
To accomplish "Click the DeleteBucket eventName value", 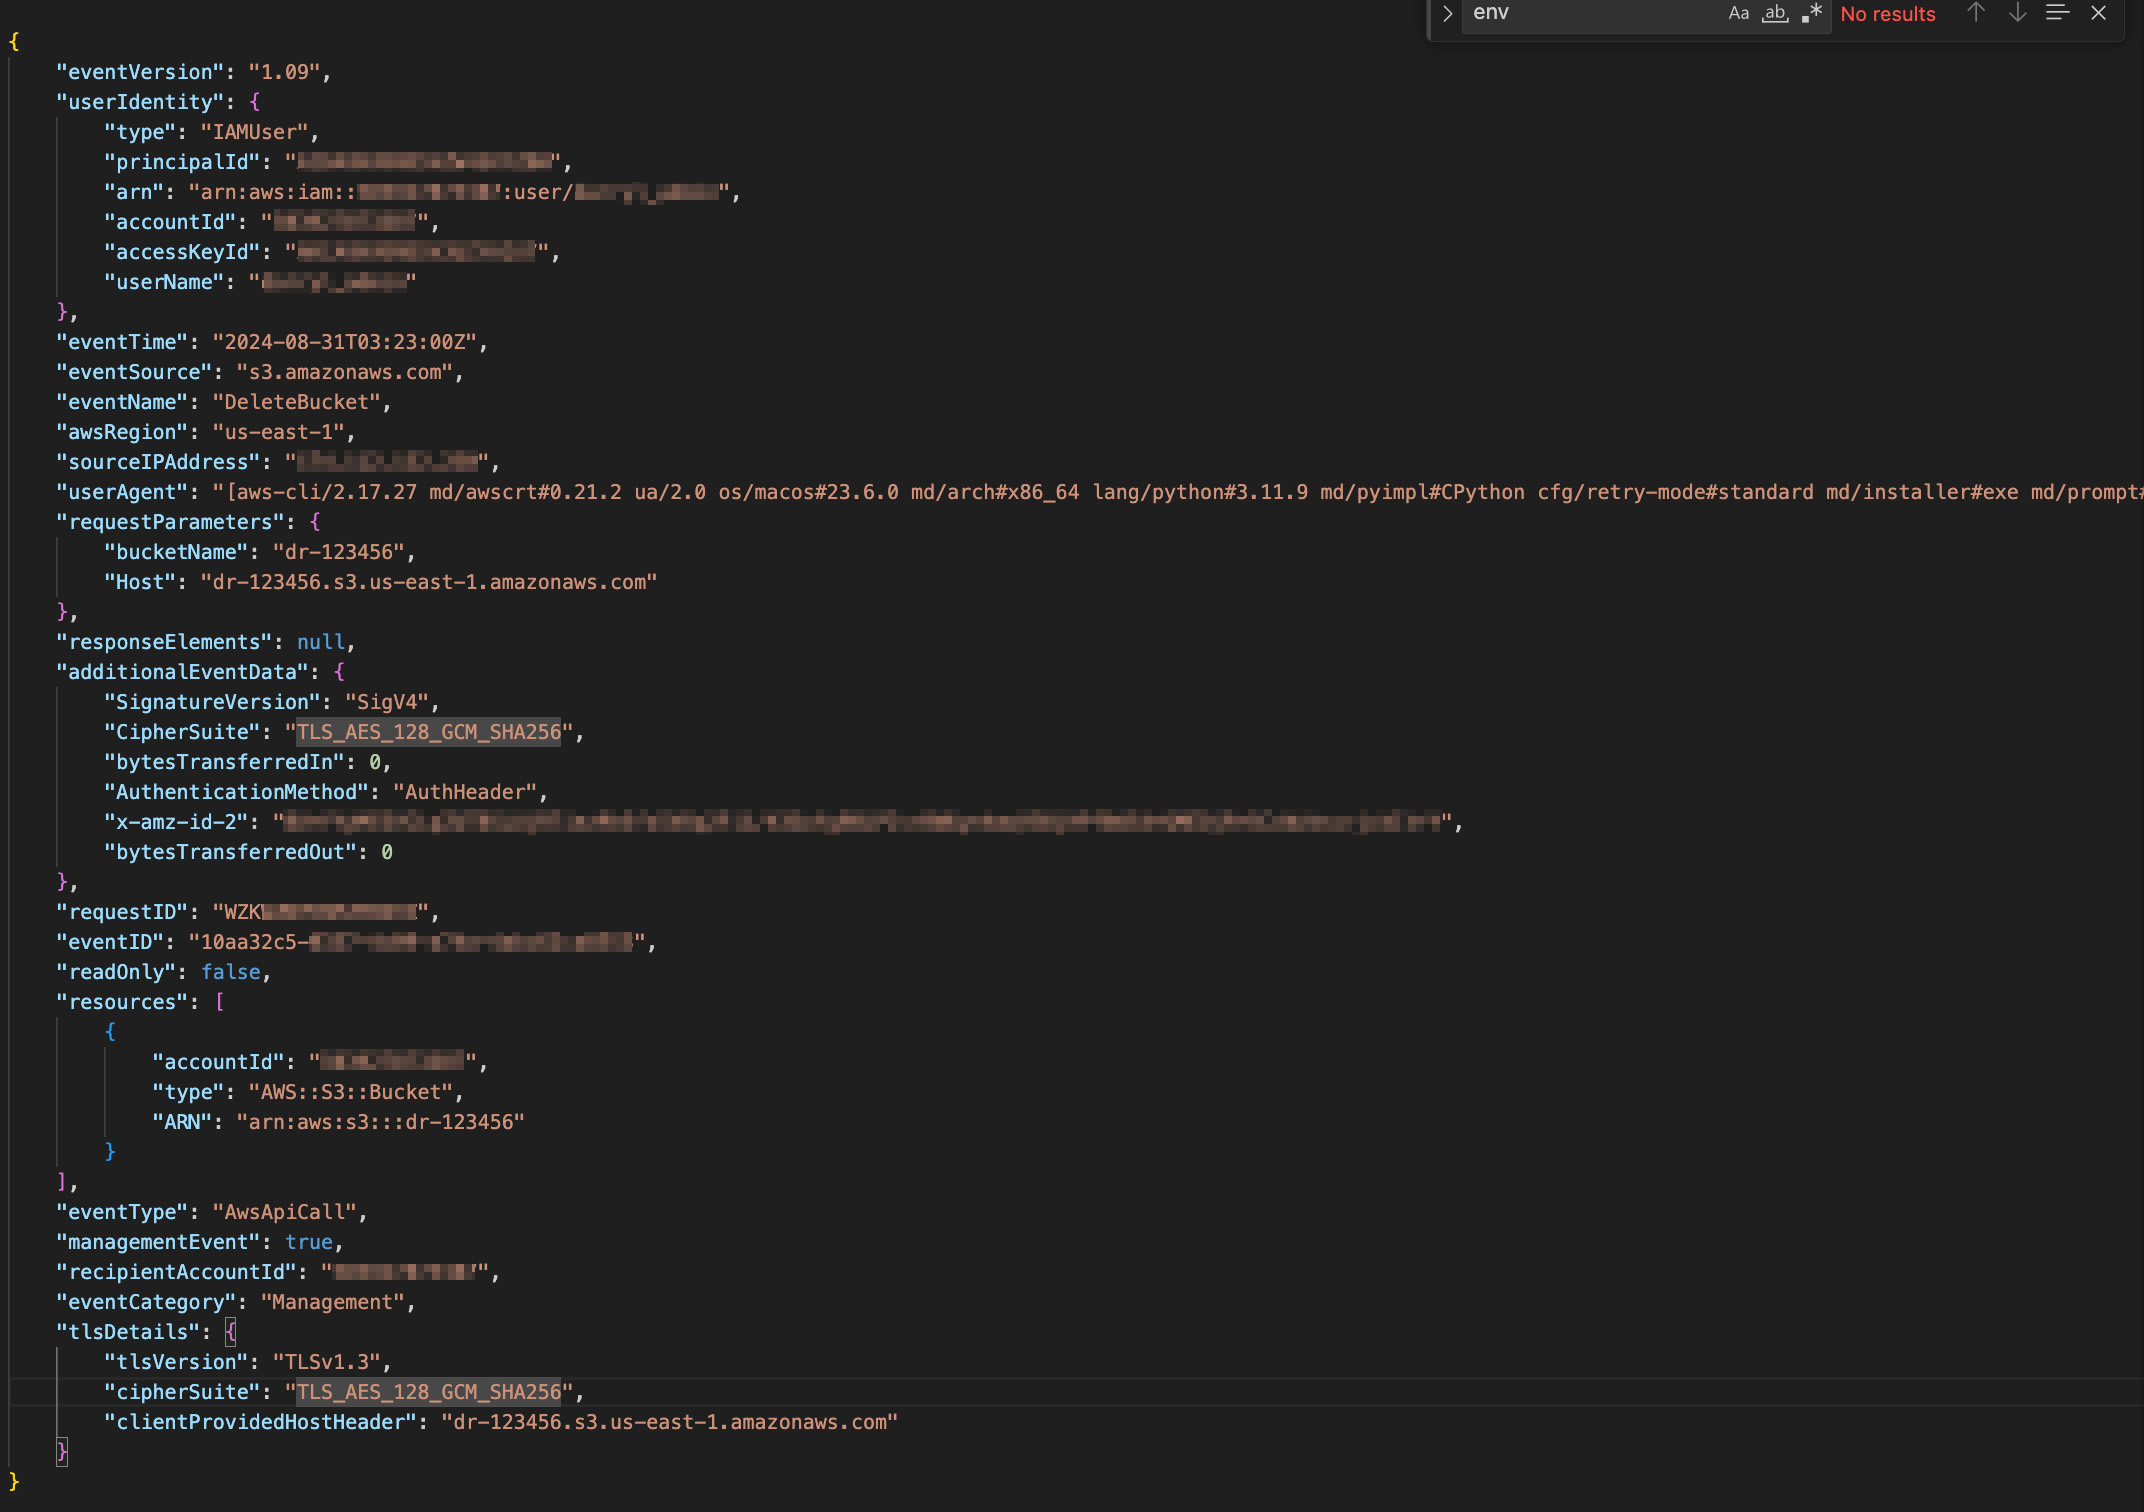I will (x=296, y=402).
